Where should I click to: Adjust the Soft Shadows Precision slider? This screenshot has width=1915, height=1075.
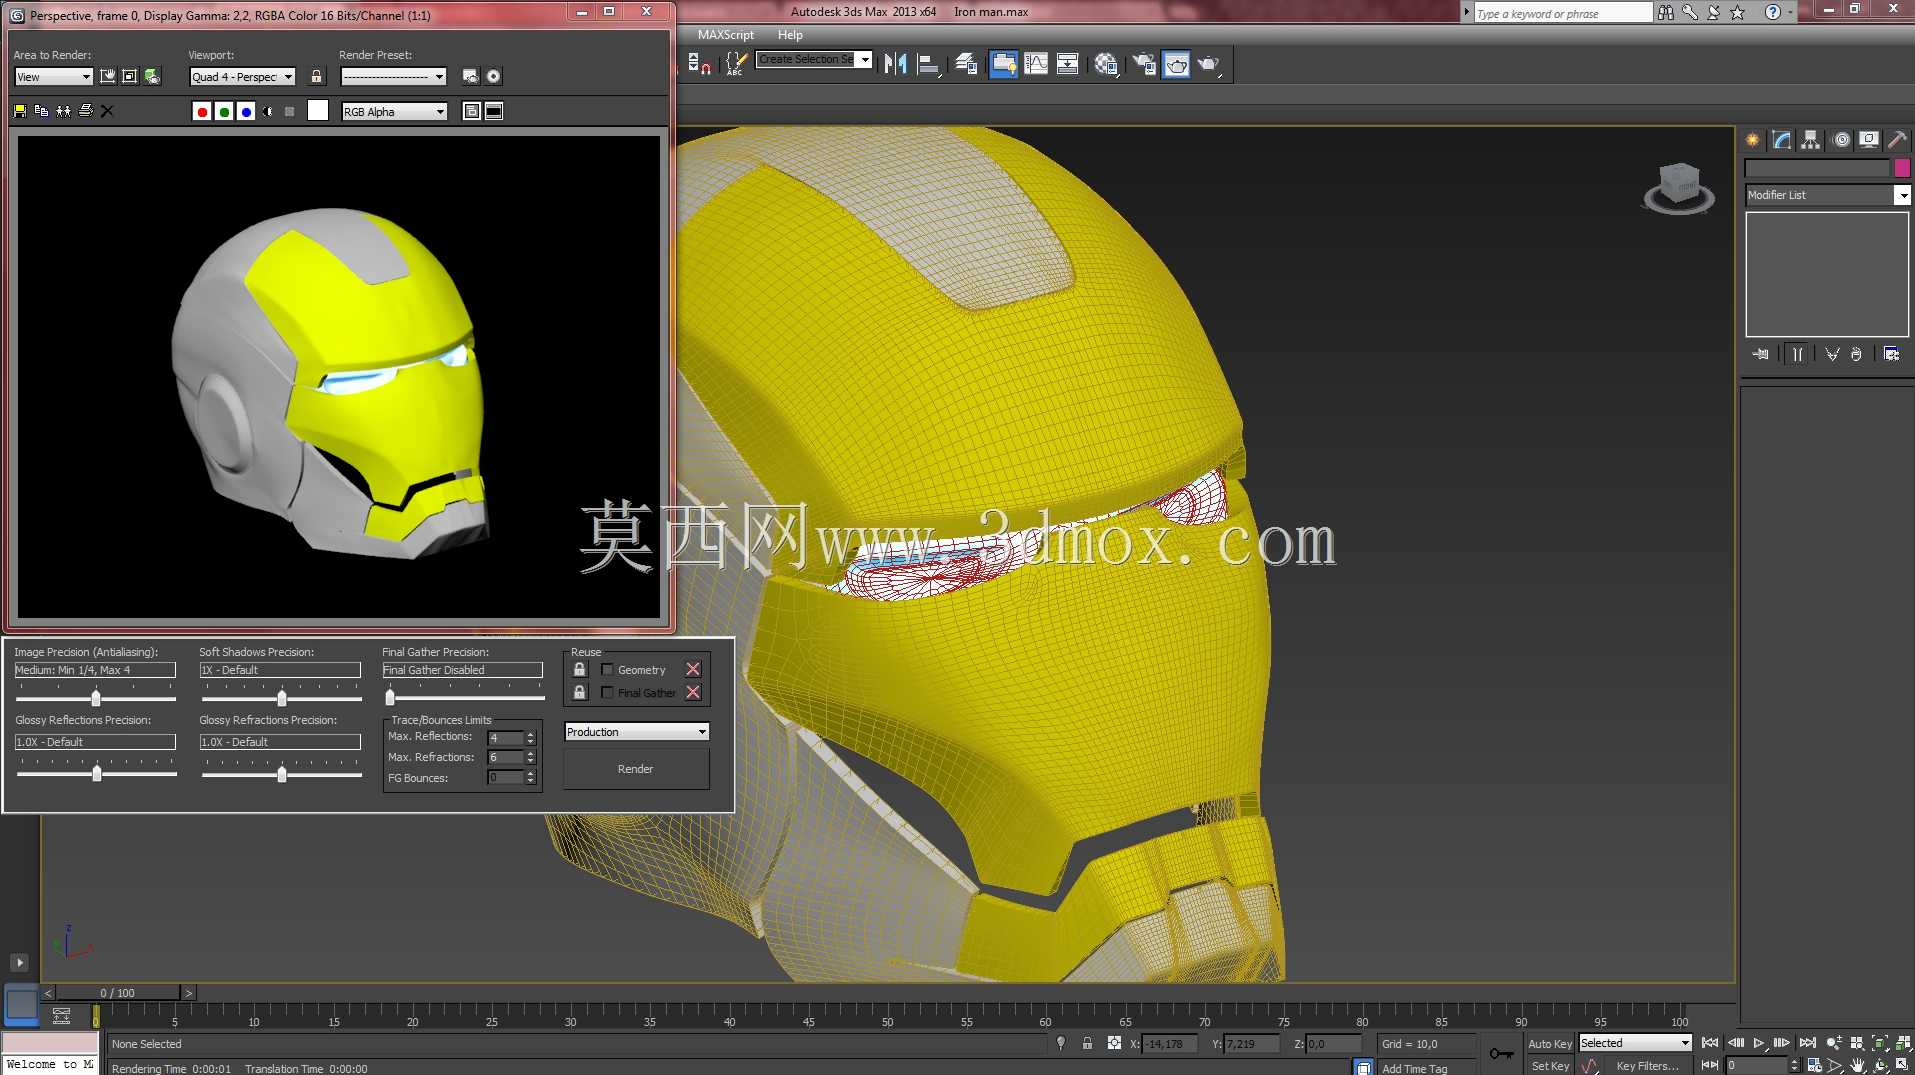coord(282,698)
